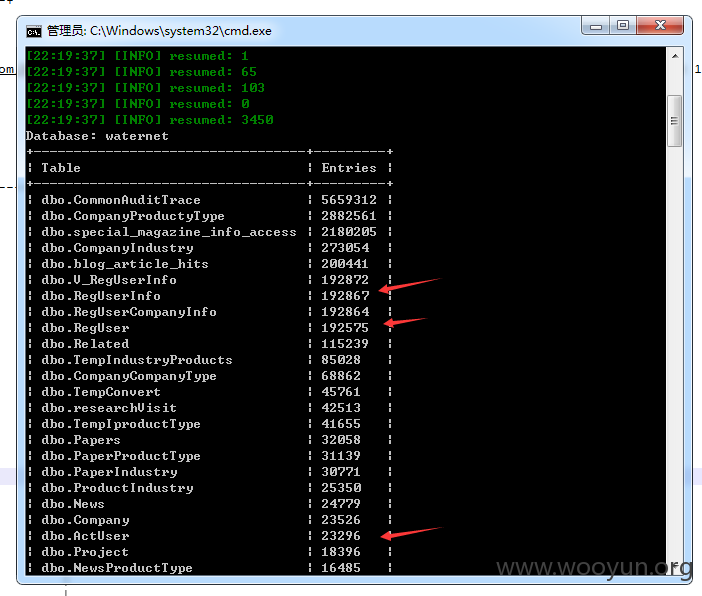Click the title text C:\Windows\system32\cmd.exe
This screenshot has width=702, height=596.
pyautogui.click(x=181, y=31)
